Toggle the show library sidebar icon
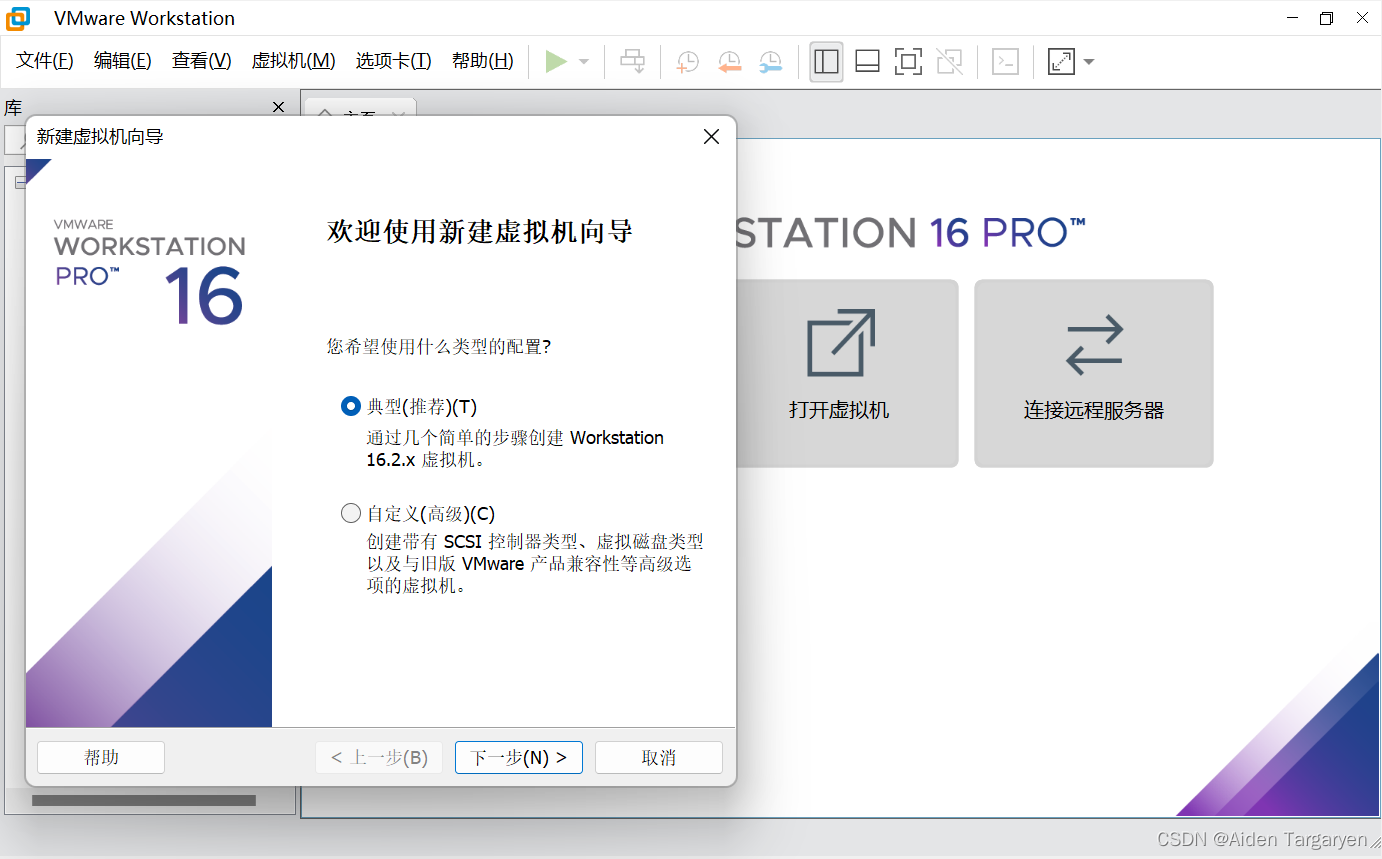 [826, 62]
